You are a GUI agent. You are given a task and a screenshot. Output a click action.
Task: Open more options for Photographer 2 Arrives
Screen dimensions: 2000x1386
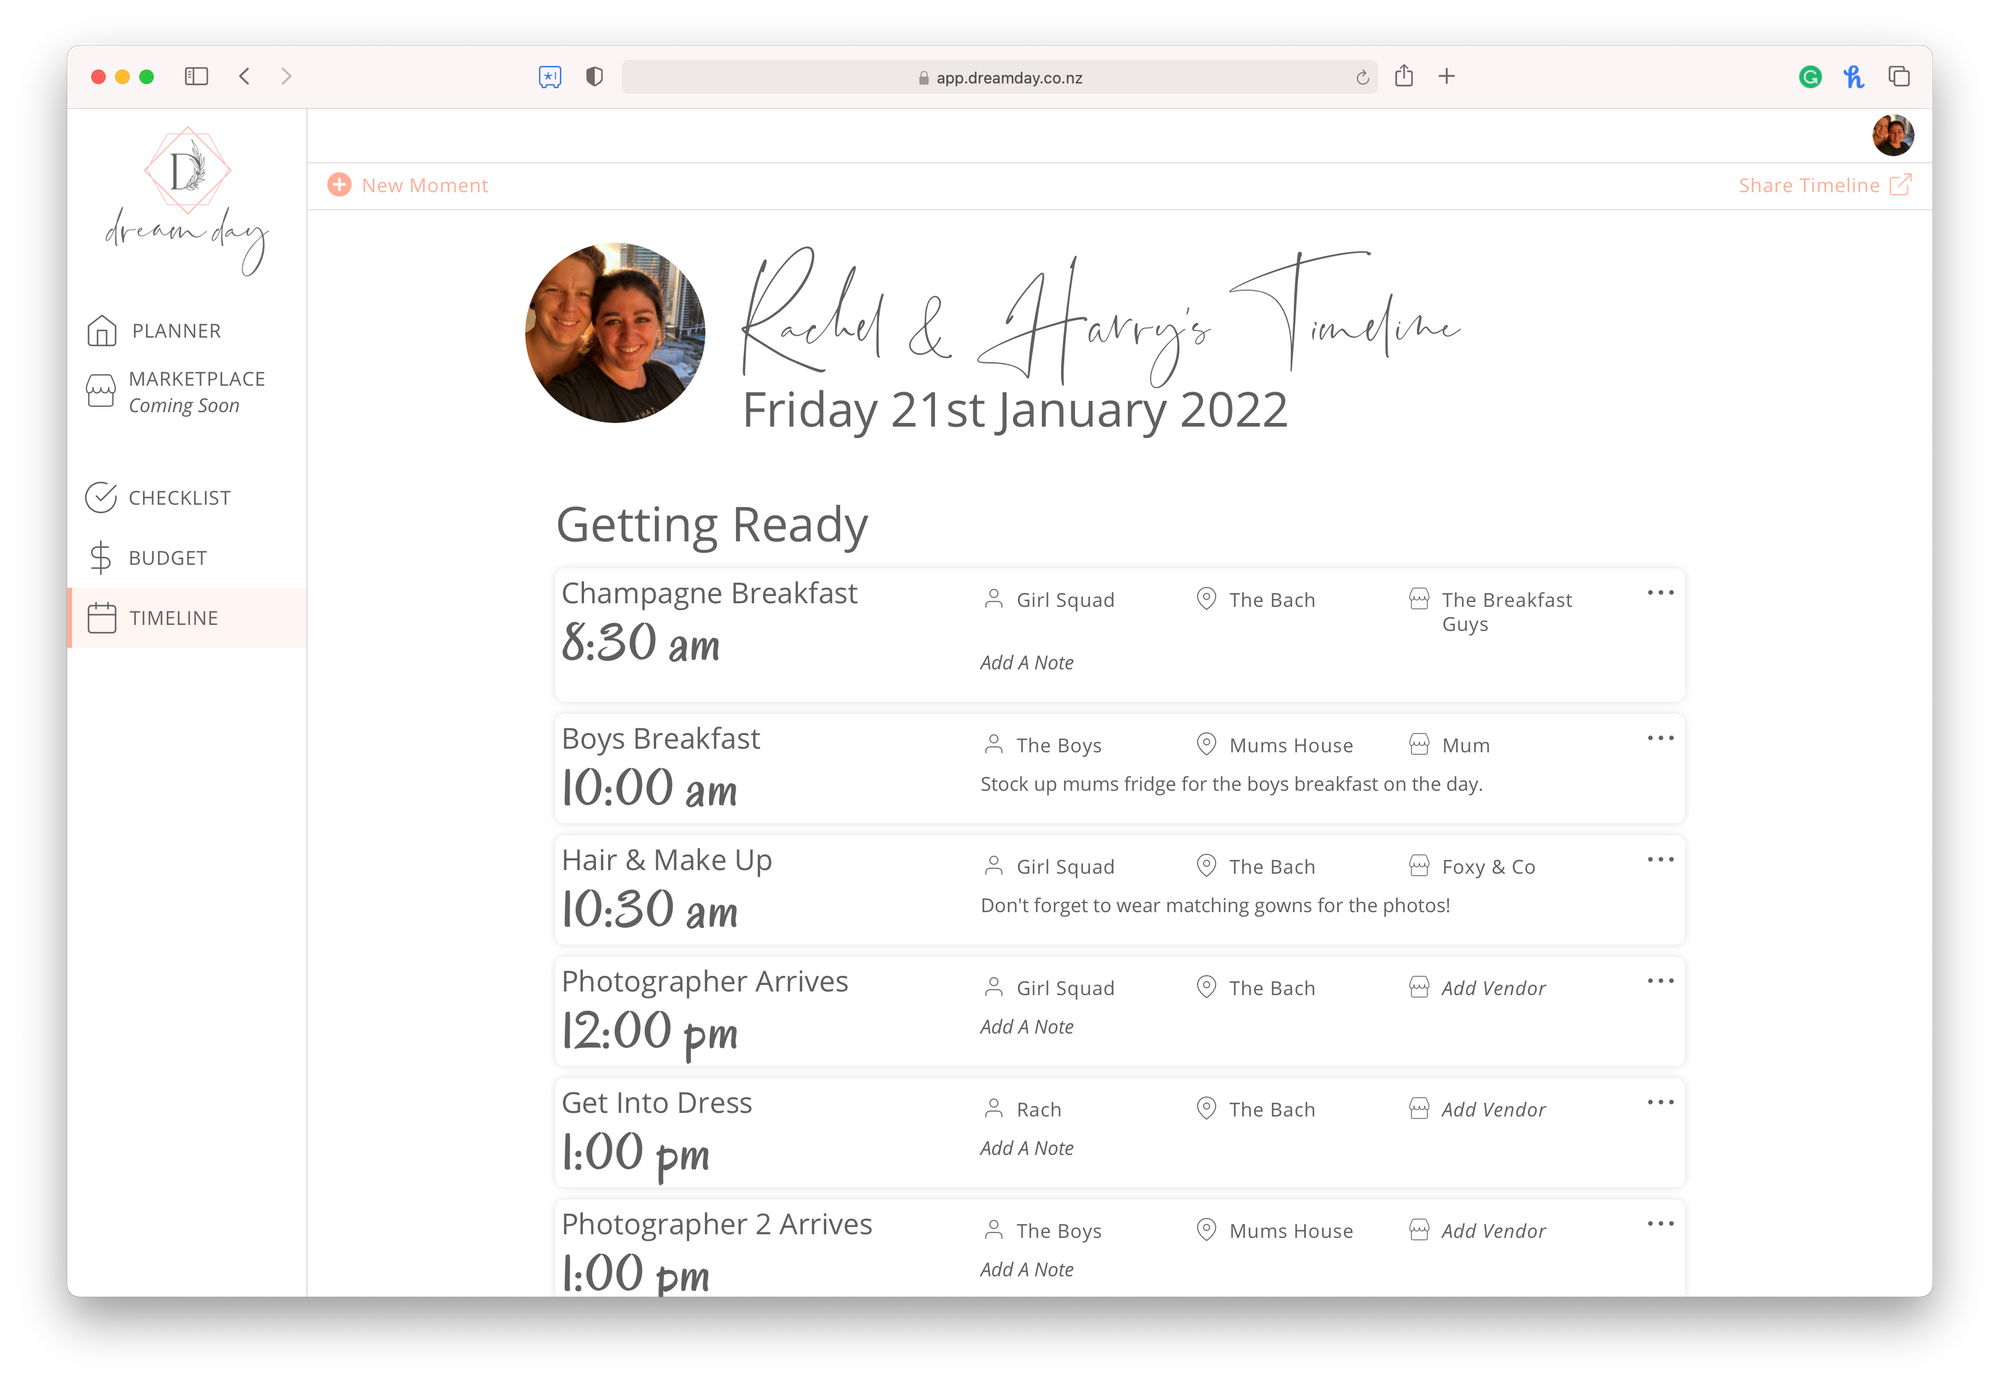coord(1660,1223)
